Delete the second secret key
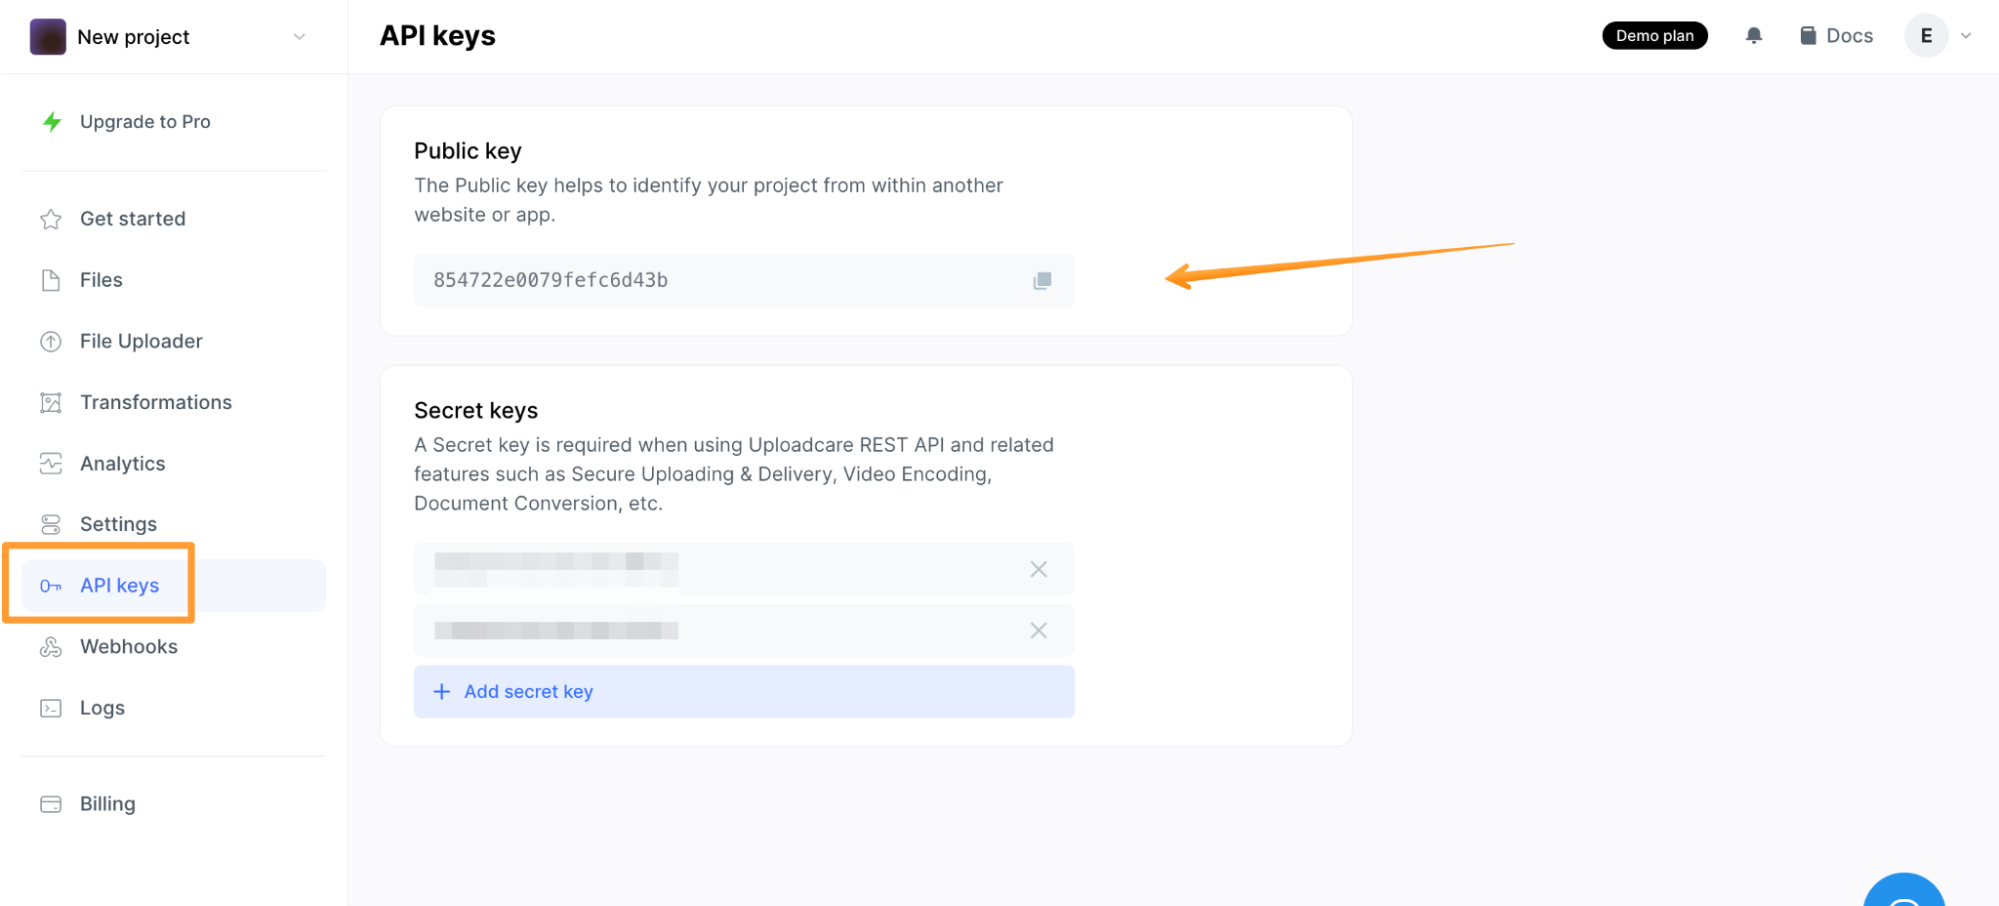 [x=1038, y=631]
